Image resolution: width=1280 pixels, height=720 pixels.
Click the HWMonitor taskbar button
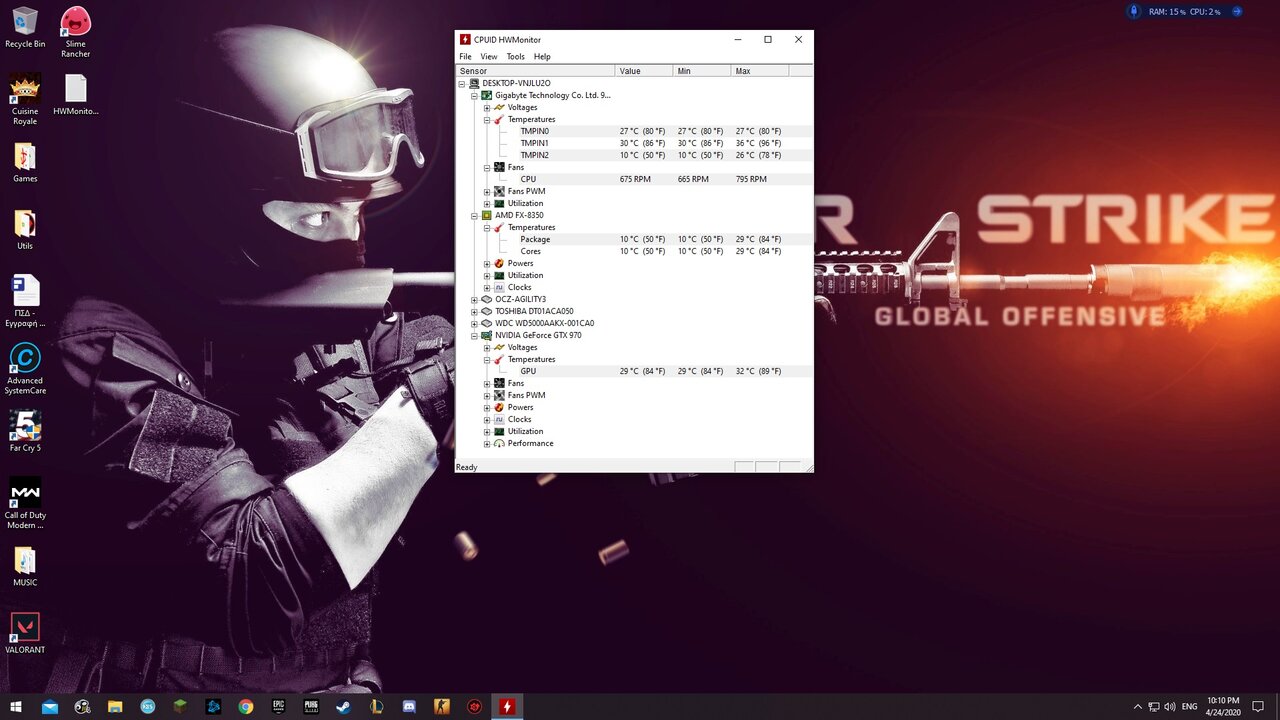(506, 707)
